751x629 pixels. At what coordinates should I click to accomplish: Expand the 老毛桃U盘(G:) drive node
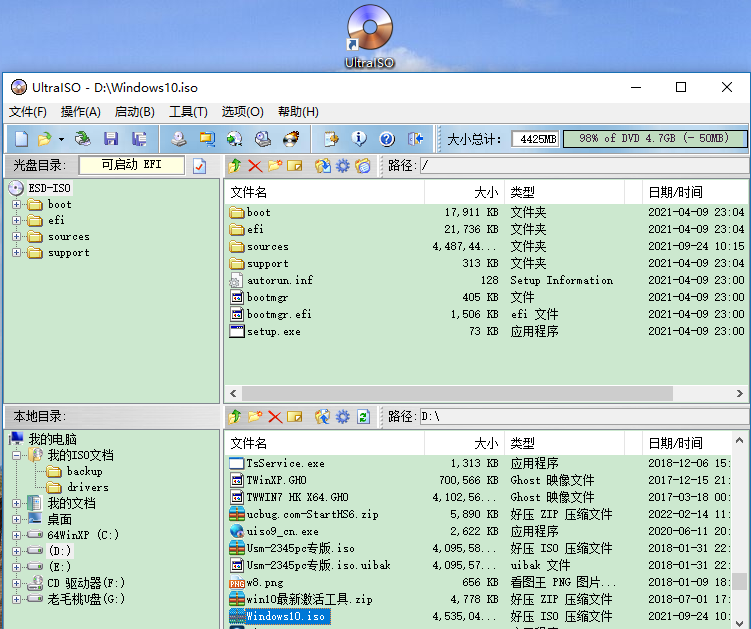coord(17,599)
